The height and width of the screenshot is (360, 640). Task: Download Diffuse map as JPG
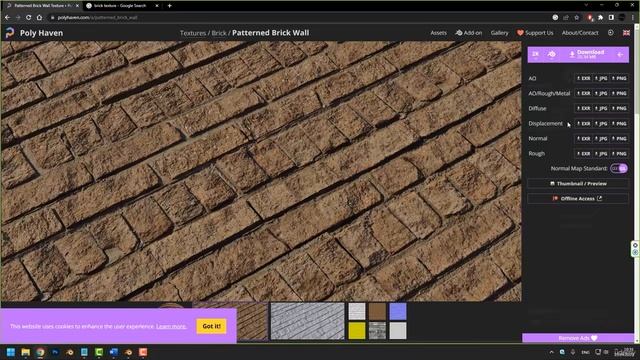coord(601,108)
